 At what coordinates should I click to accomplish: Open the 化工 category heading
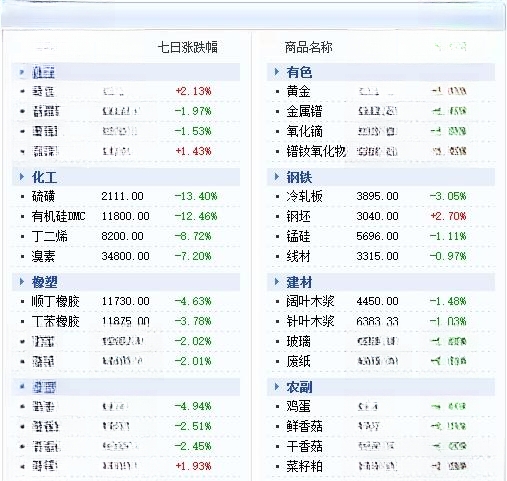[x=44, y=177]
